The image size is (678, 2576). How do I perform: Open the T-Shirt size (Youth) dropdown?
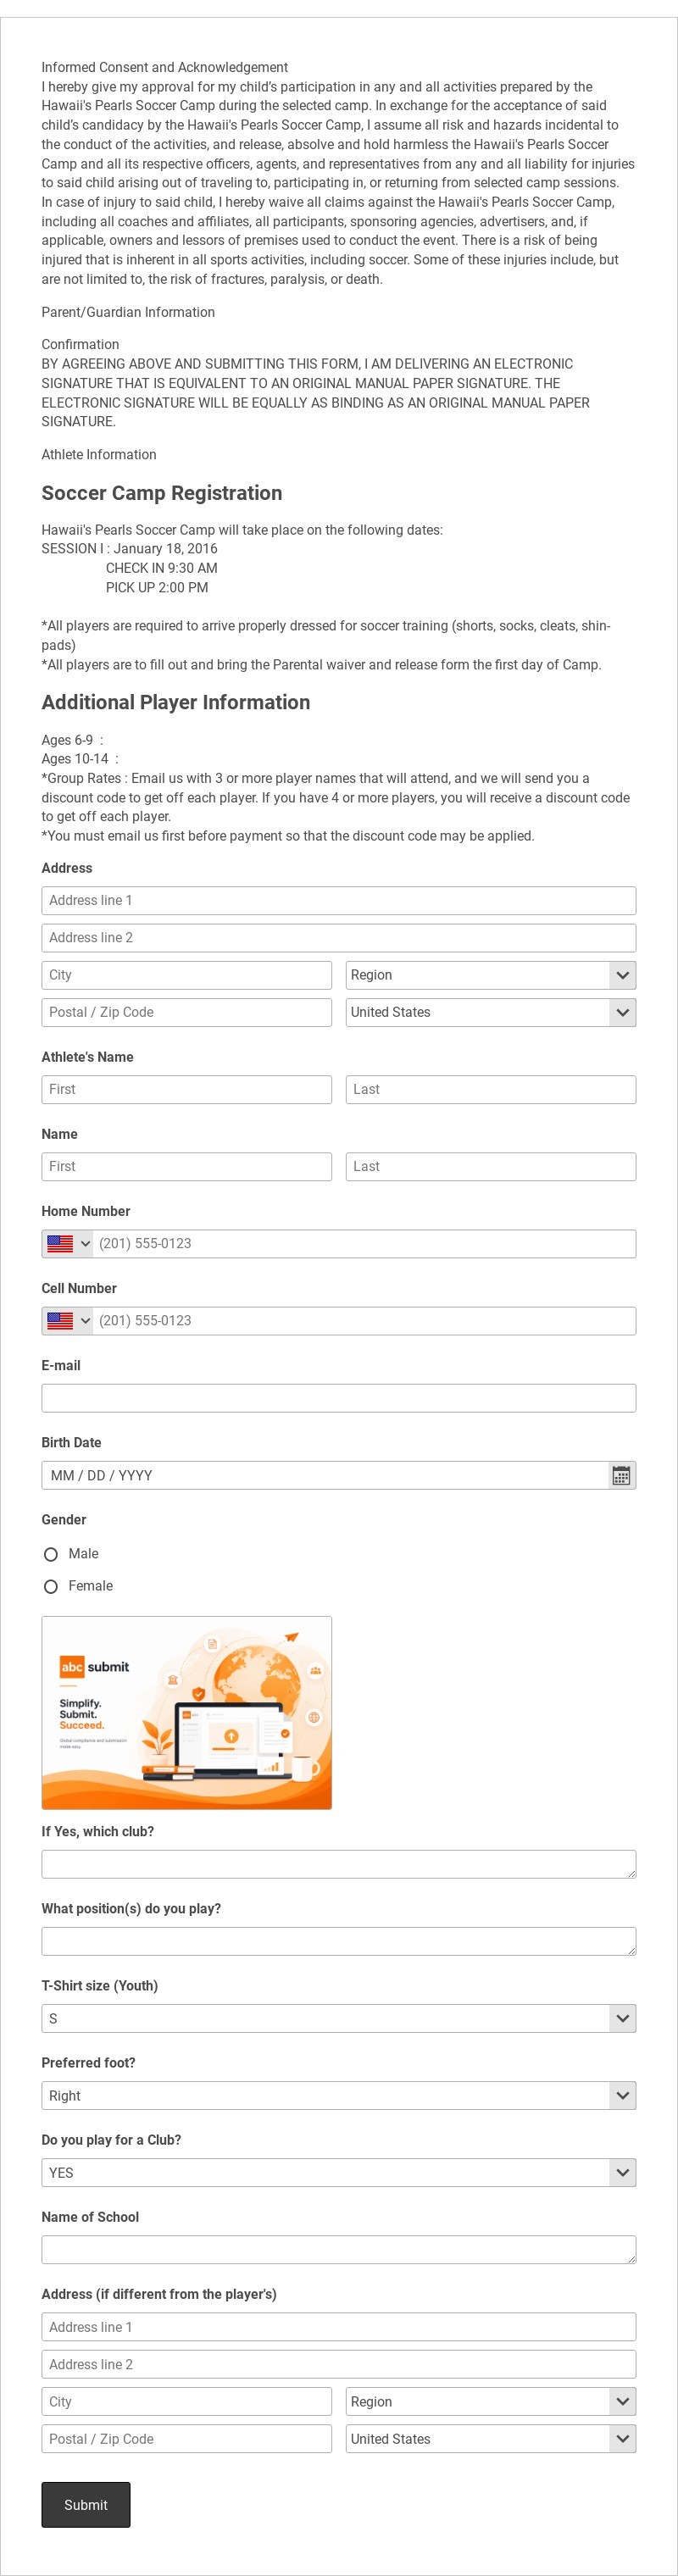(x=339, y=2018)
